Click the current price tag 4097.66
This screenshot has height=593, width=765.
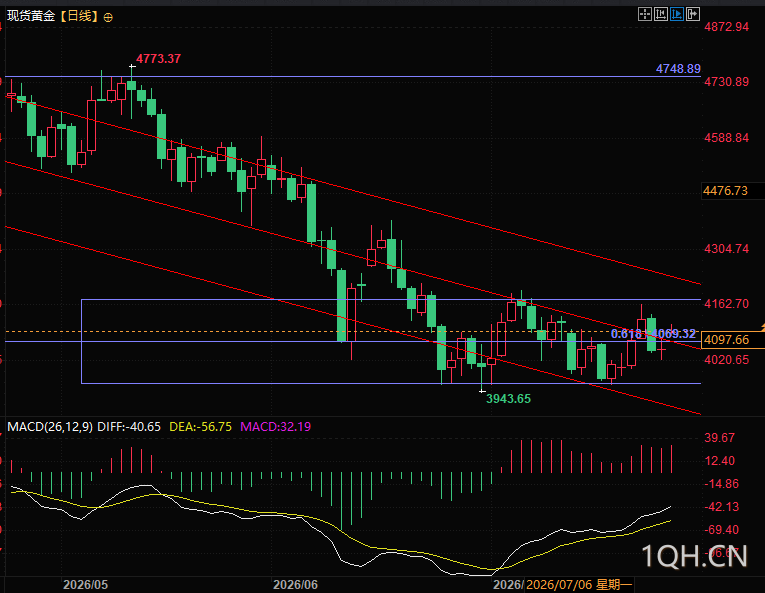click(726, 340)
